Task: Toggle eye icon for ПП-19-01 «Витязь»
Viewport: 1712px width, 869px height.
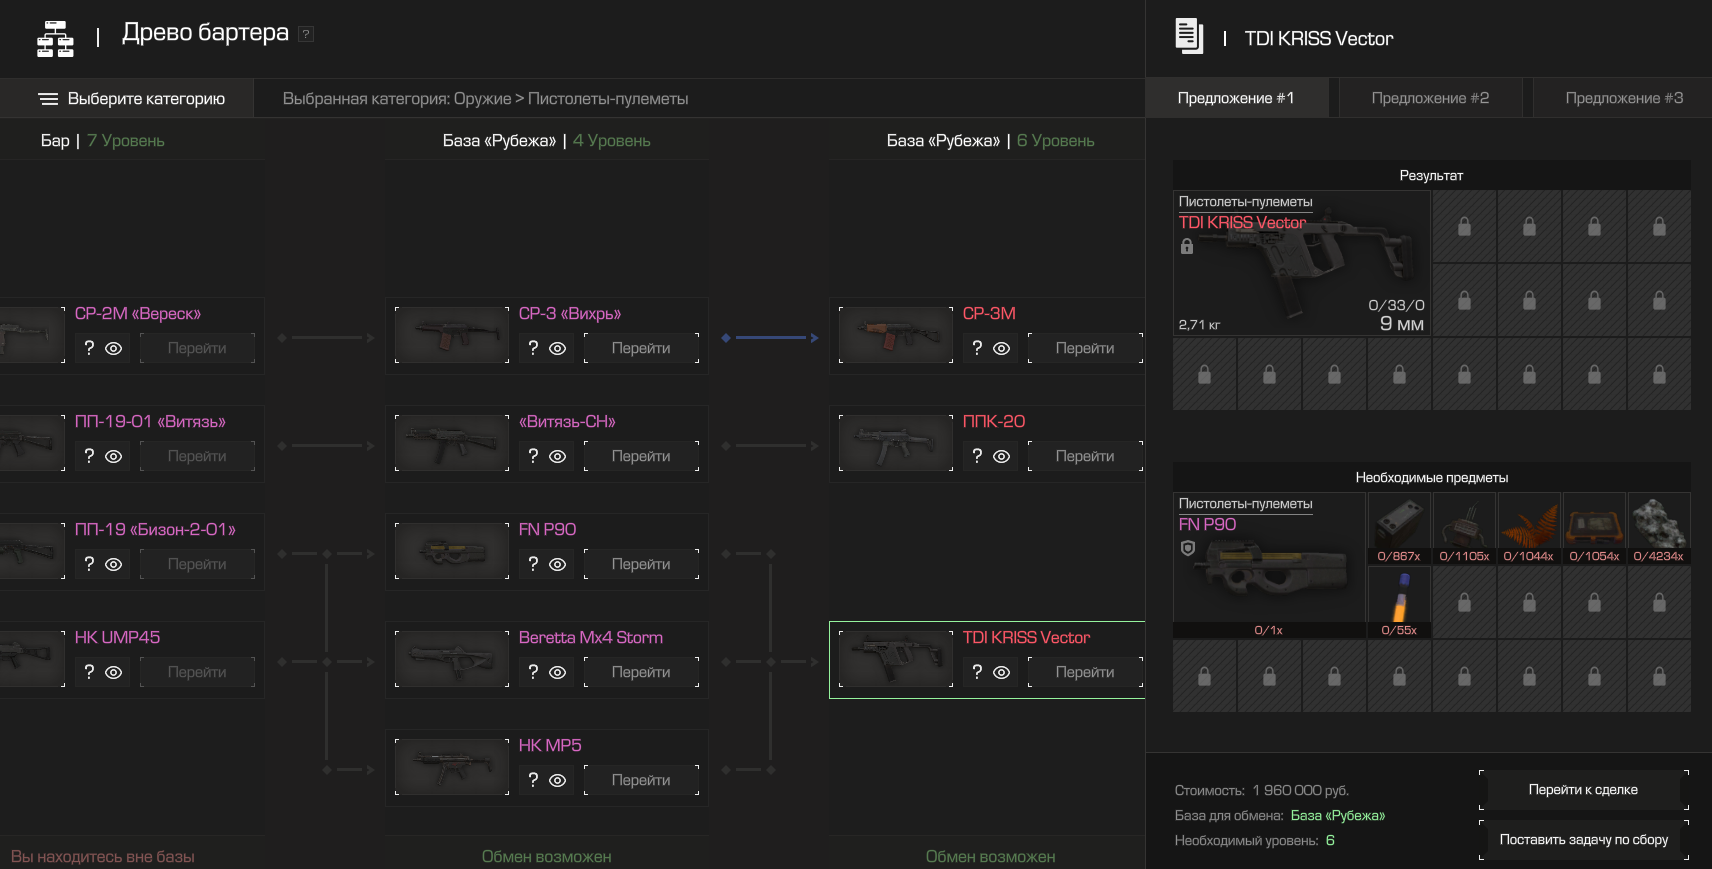Action: [114, 457]
